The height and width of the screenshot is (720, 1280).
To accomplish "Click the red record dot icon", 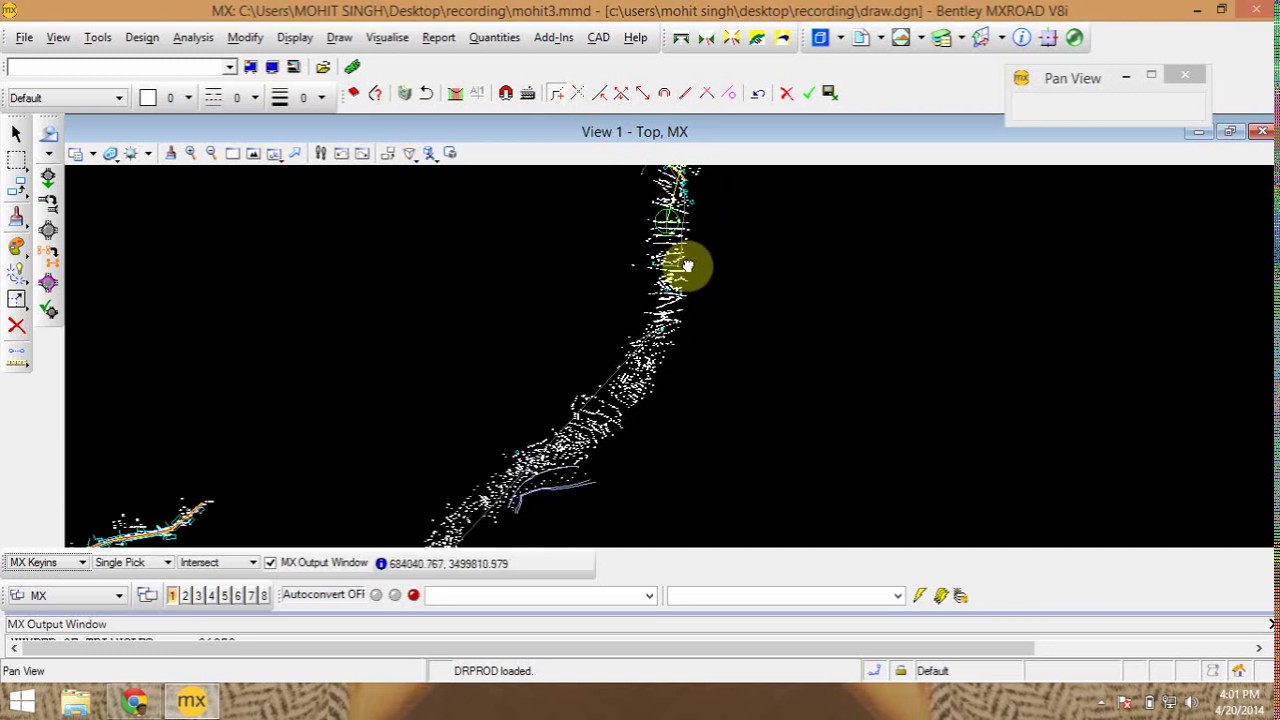I will (x=413, y=596).
